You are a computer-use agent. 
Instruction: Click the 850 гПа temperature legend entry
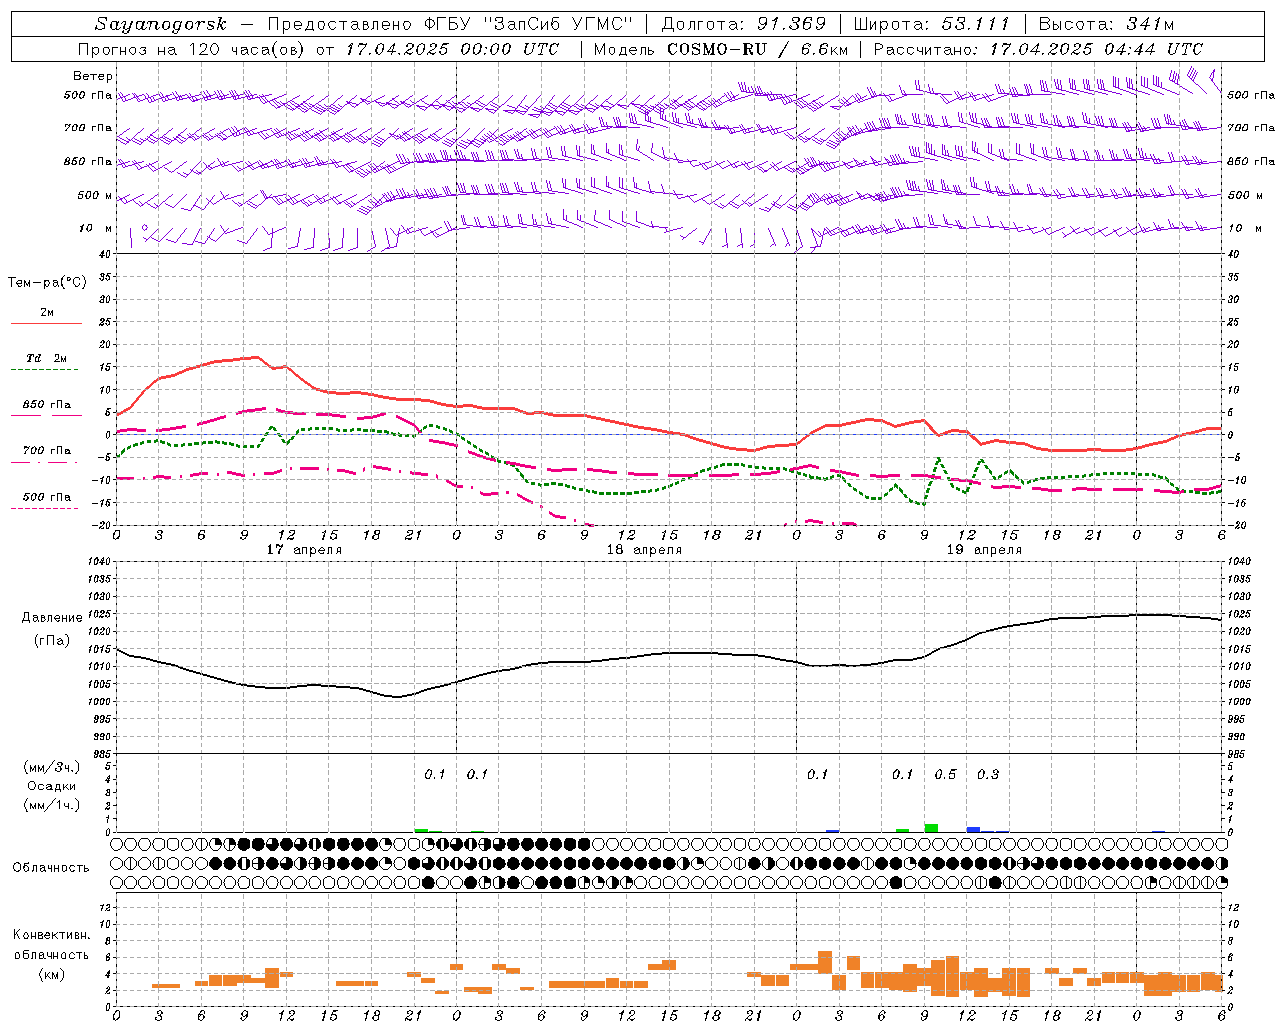coord(47,405)
